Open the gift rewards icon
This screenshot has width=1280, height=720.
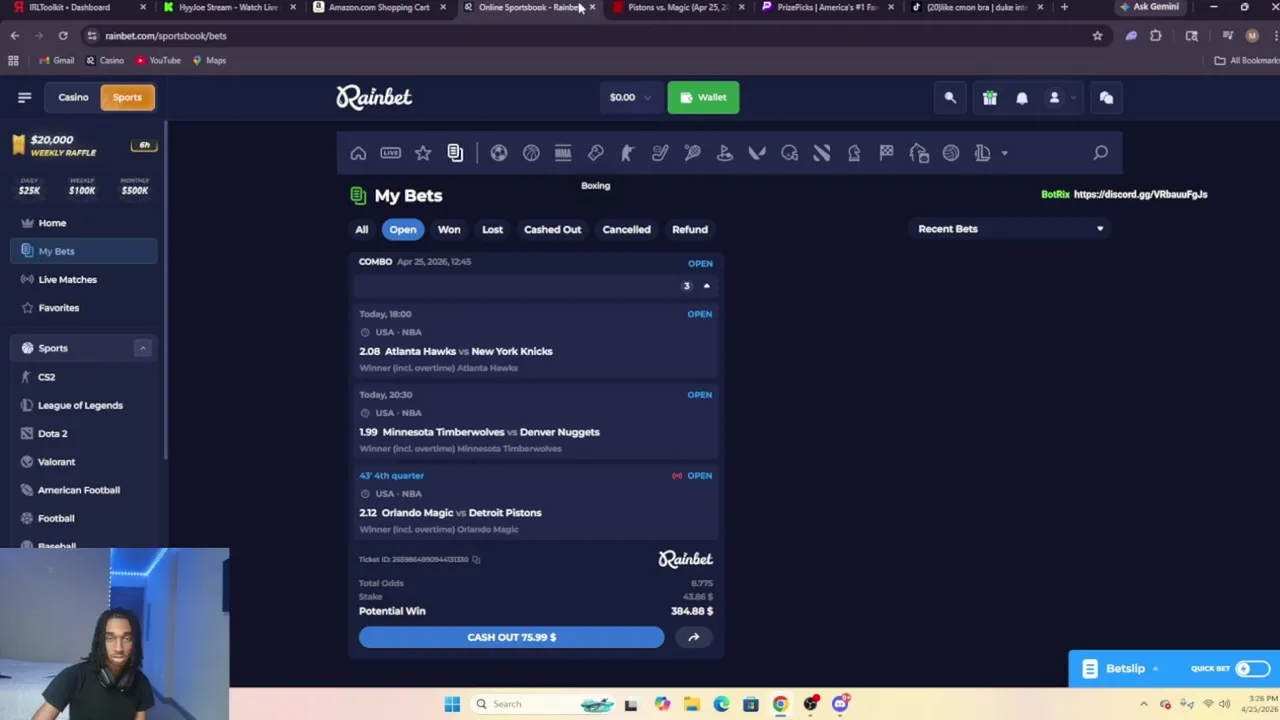[989, 97]
